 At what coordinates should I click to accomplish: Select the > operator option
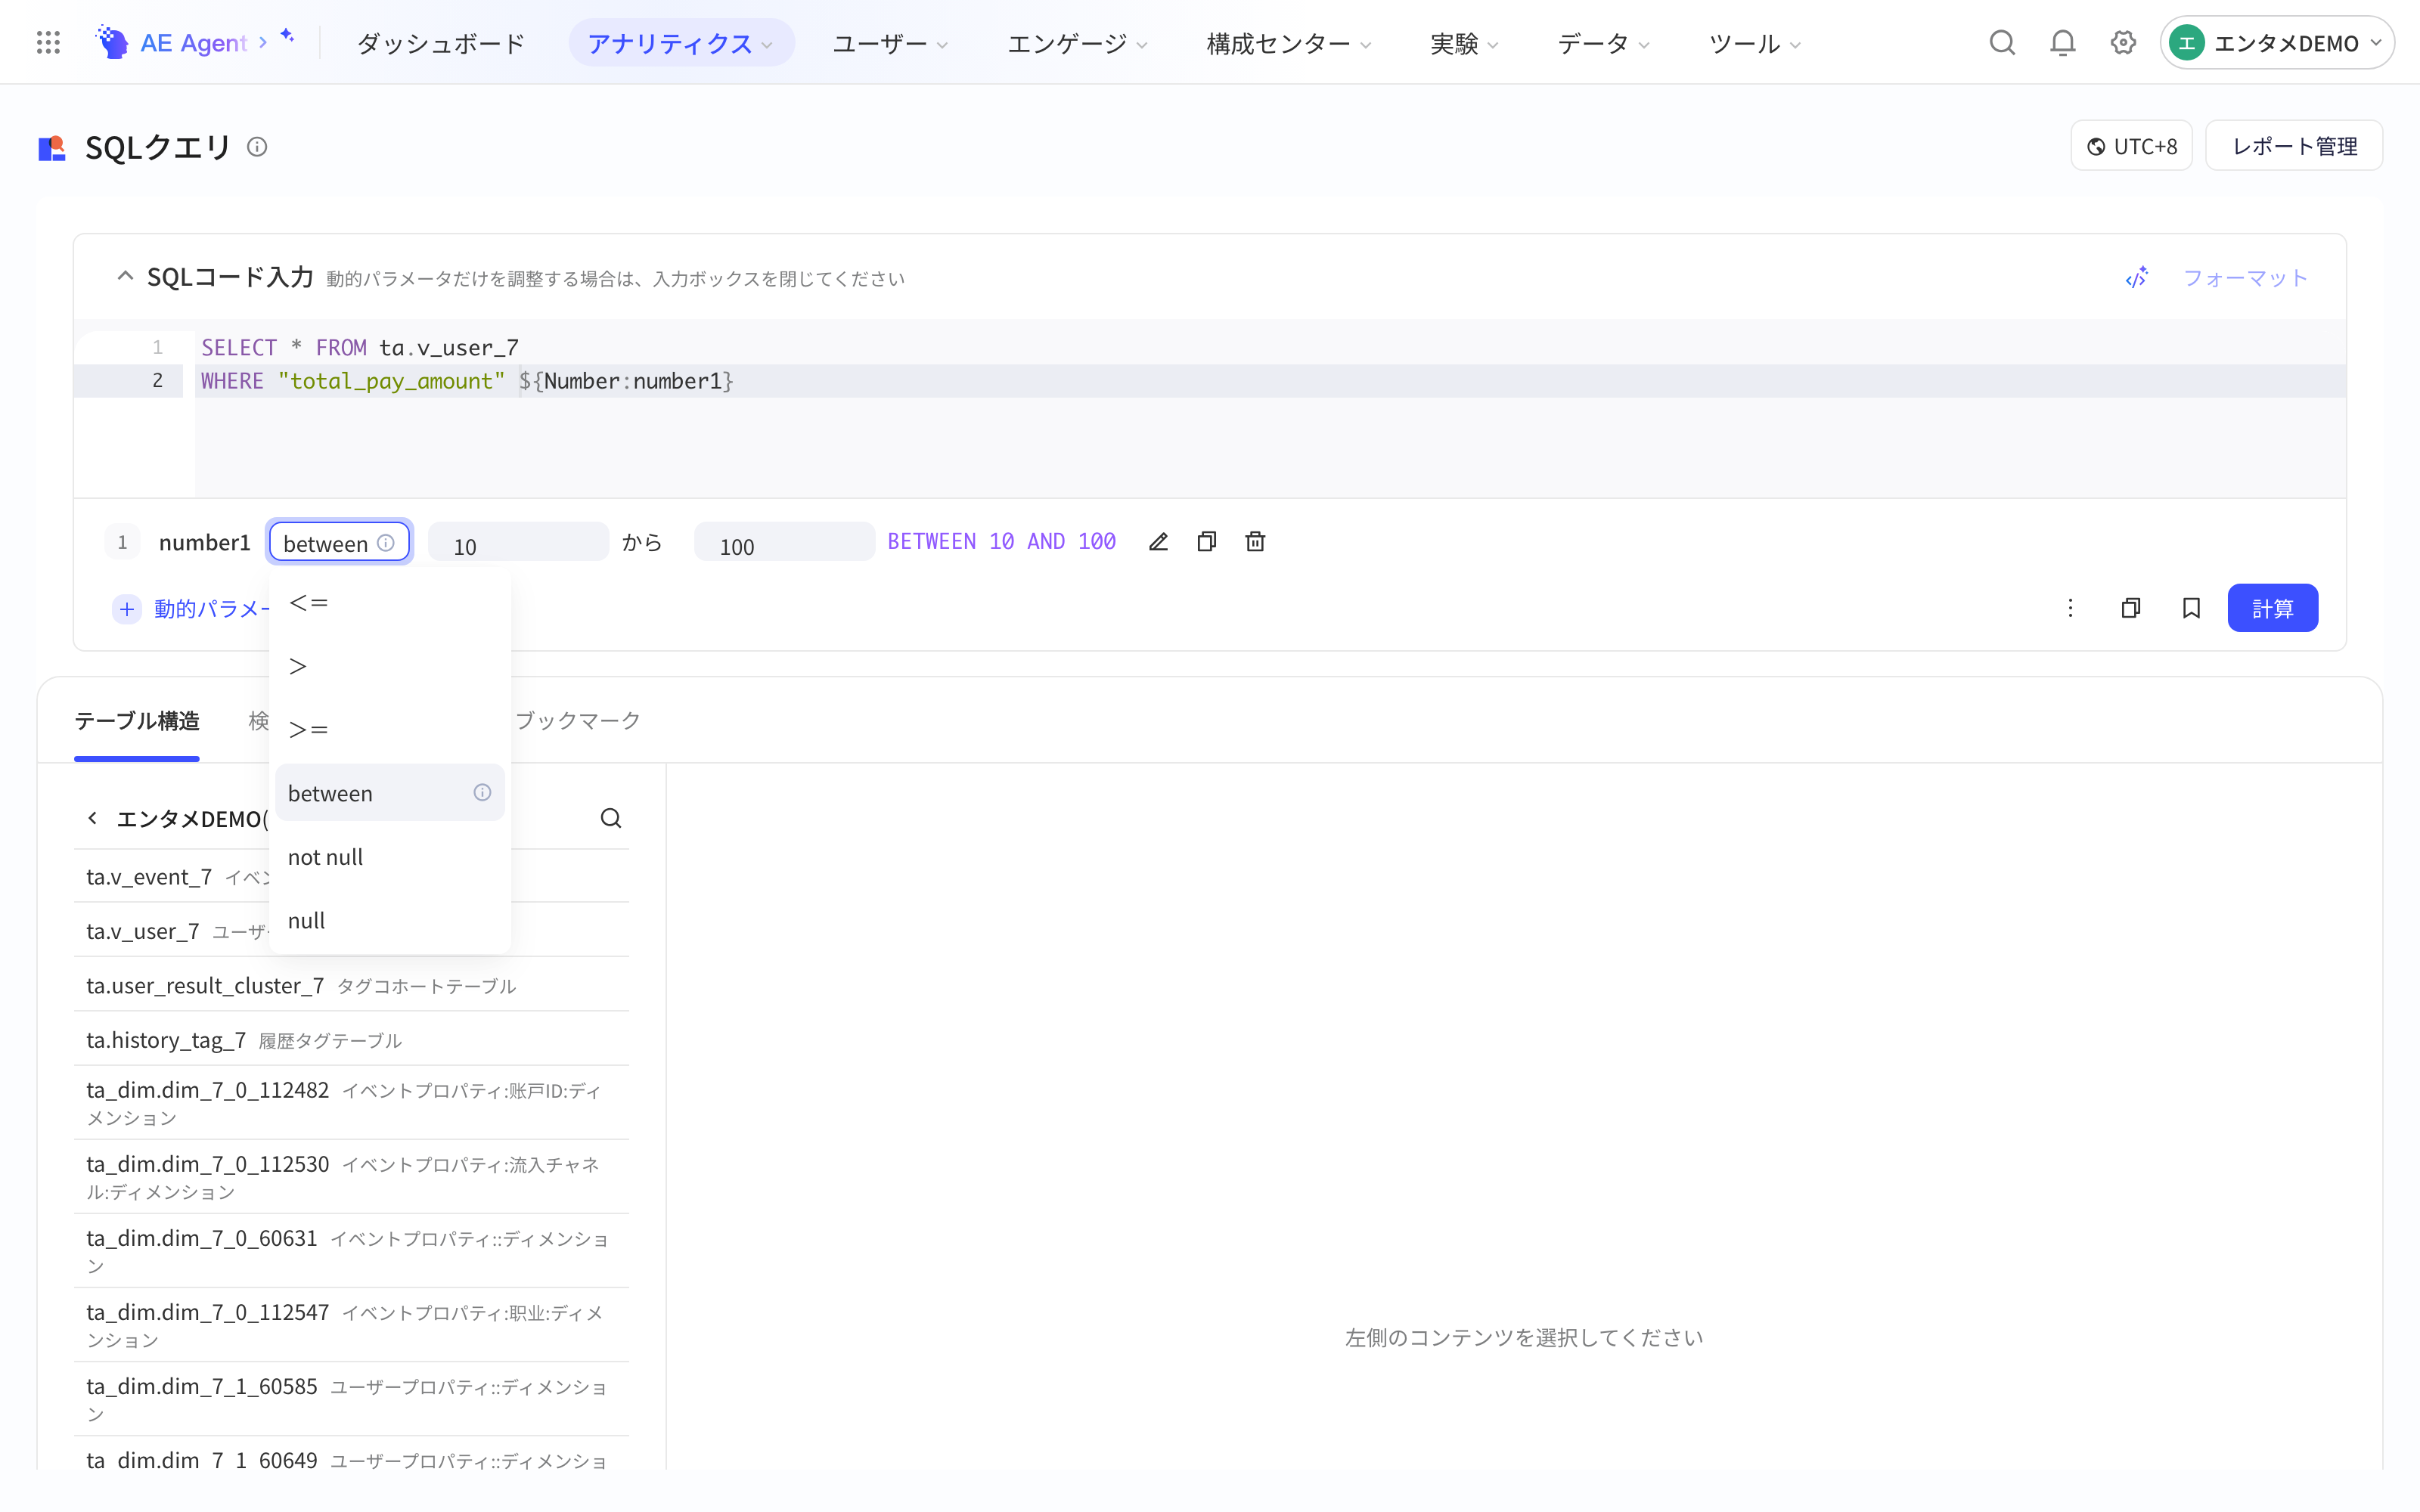pyautogui.click(x=390, y=666)
